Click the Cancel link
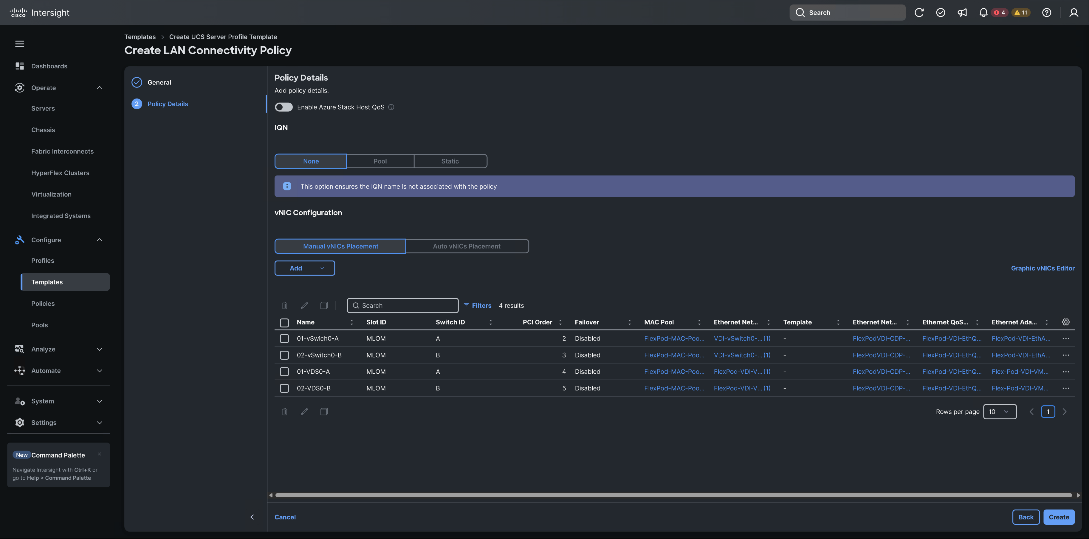1089x539 pixels. click(285, 517)
